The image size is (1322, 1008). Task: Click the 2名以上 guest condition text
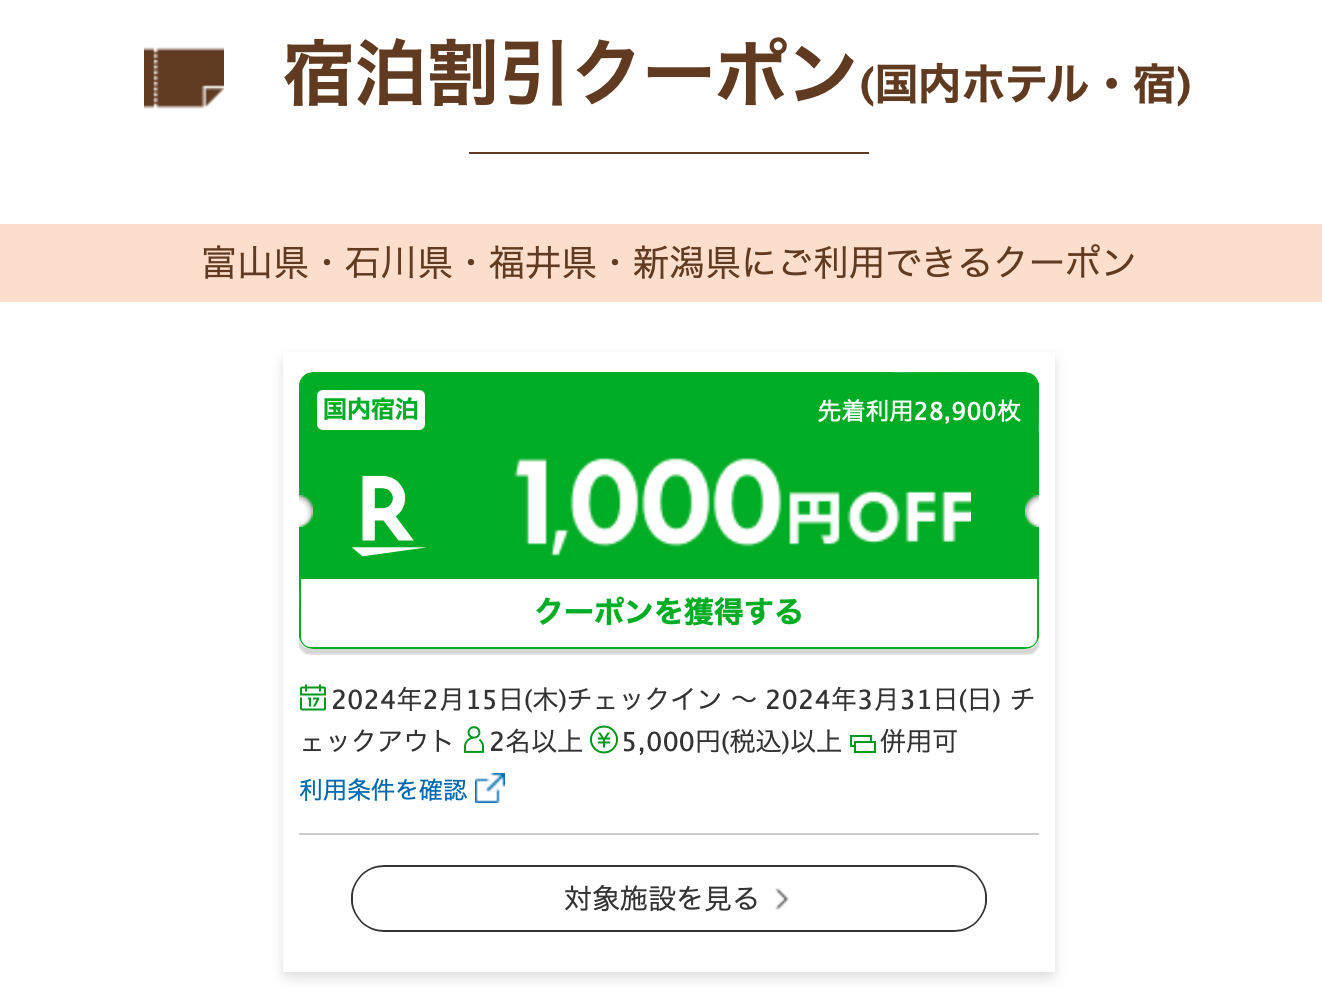(535, 741)
